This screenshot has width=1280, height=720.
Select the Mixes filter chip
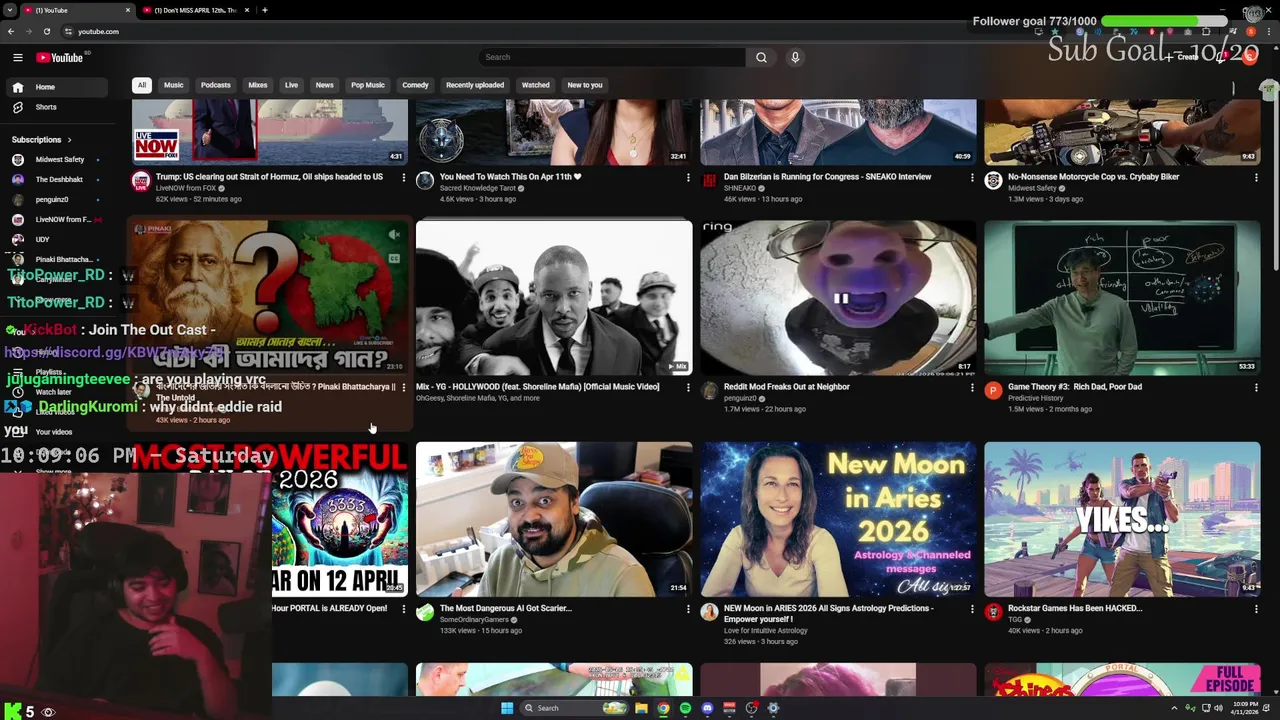pos(258,85)
